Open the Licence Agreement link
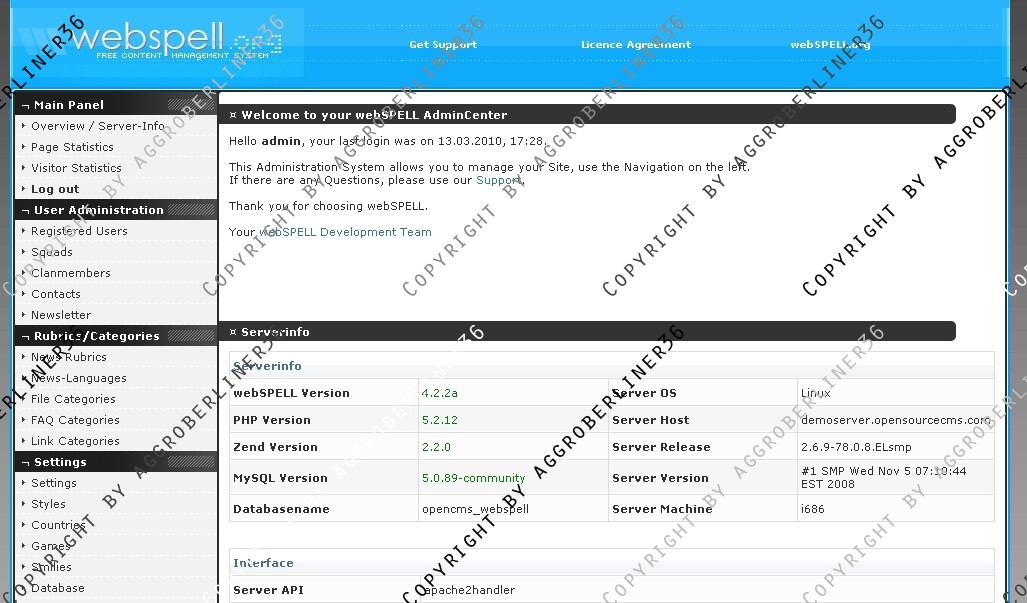 tap(635, 45)
